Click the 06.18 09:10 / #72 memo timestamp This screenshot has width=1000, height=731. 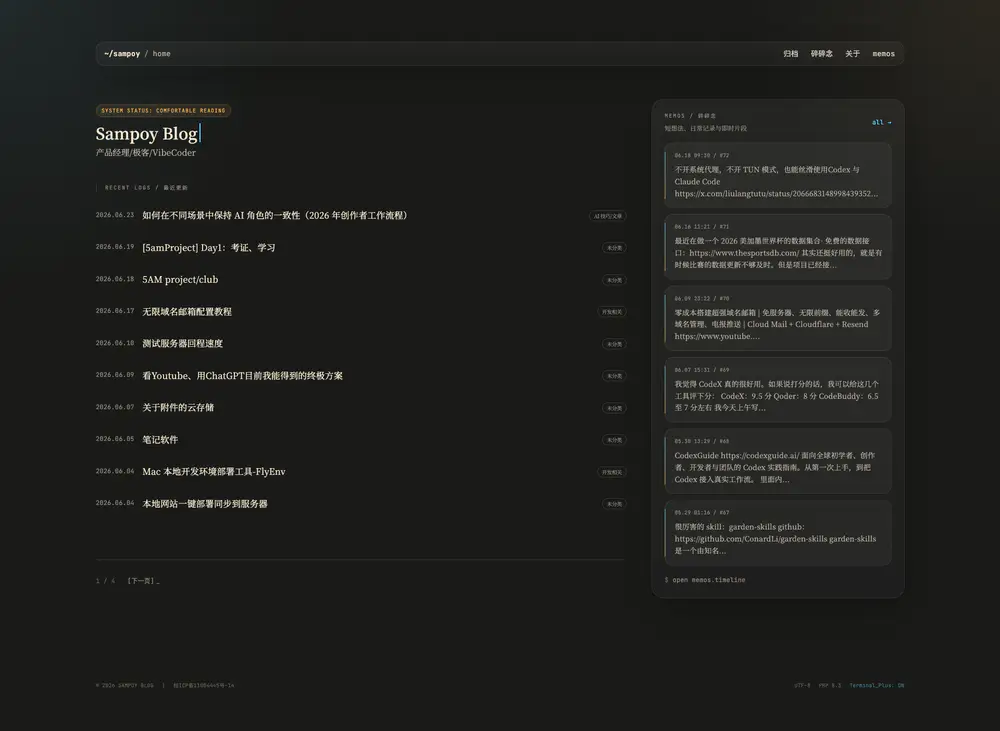click(702, 155)
